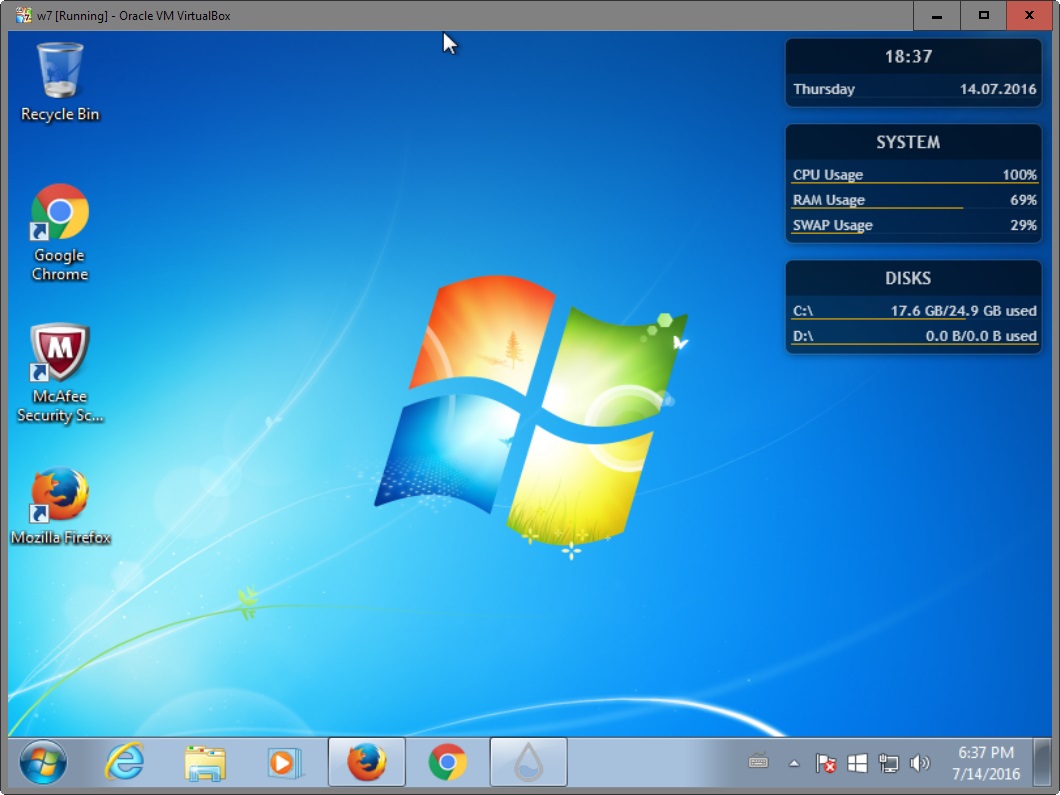Viewport: 1060px width, 795px height.
Task: Click the SWAP Usage label
Action: 832,224
